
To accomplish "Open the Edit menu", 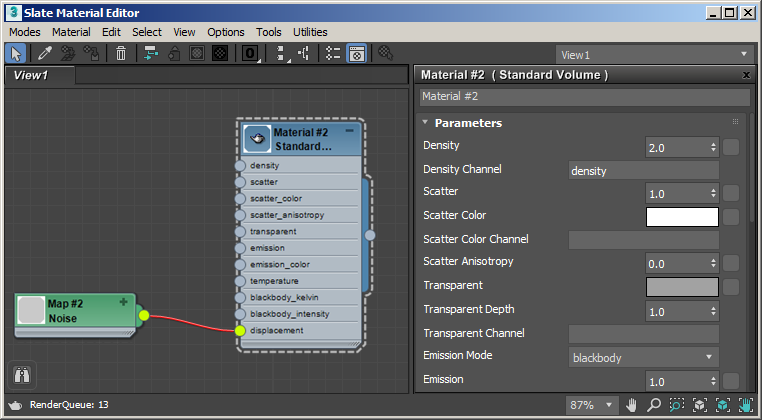I will click(111, 32).
